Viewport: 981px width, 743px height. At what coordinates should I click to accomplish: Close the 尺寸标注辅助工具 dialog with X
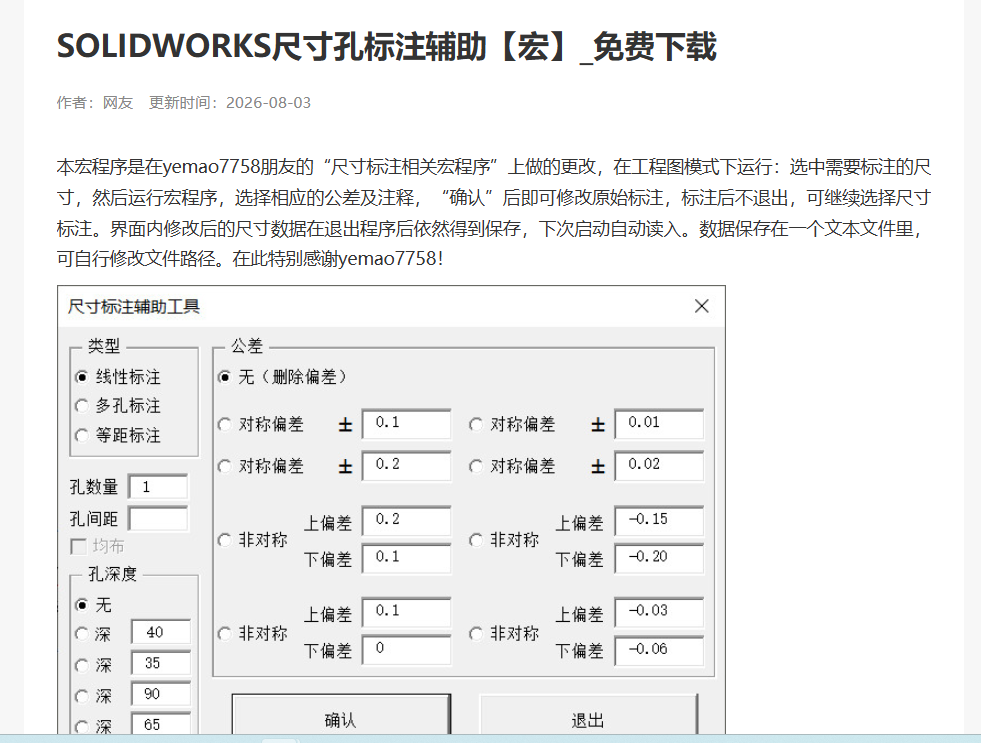pos(701,306)
